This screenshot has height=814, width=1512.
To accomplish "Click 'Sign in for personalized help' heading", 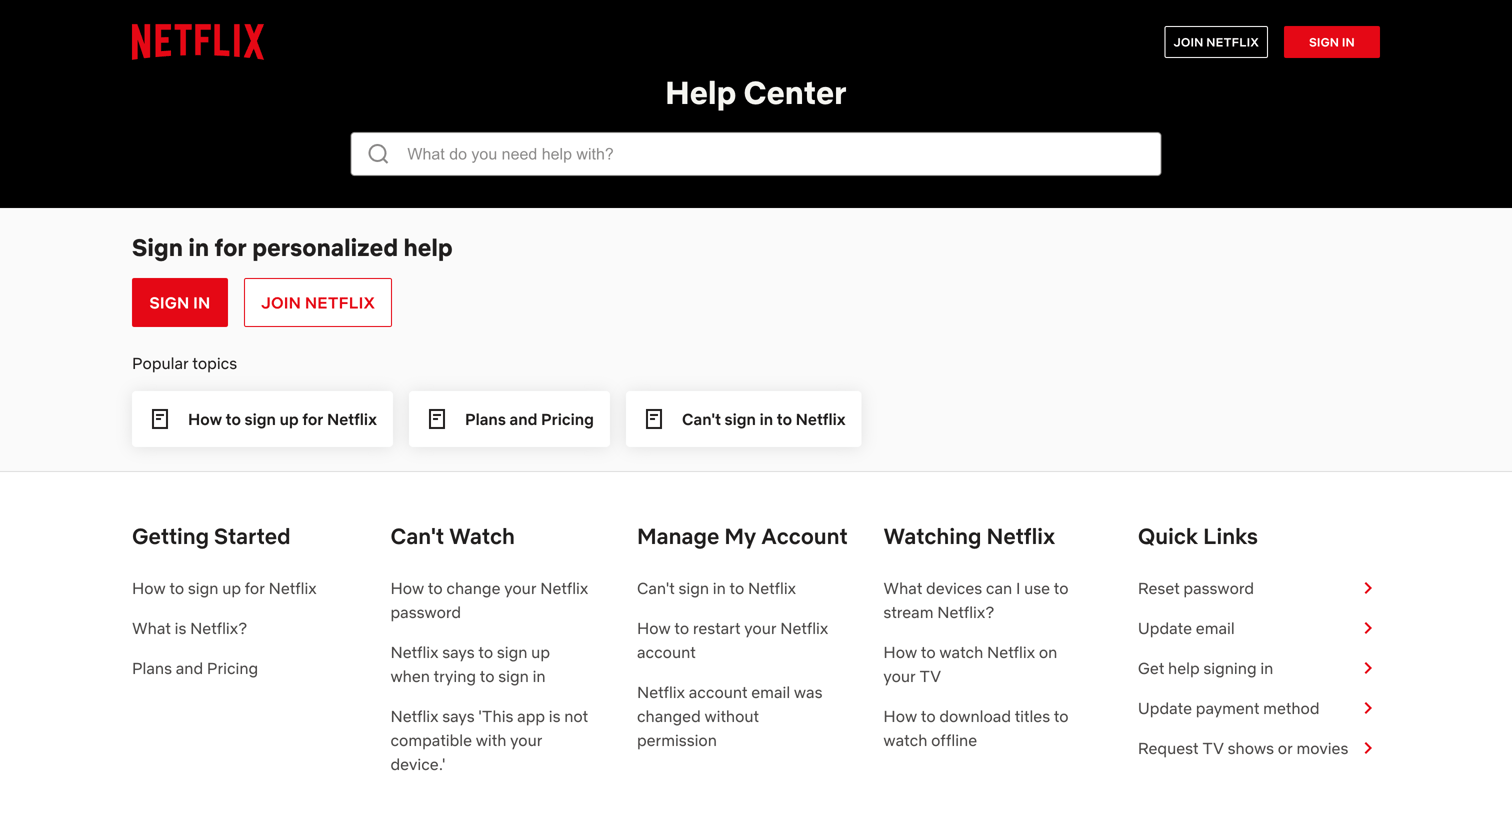I will tap(292, 247).
